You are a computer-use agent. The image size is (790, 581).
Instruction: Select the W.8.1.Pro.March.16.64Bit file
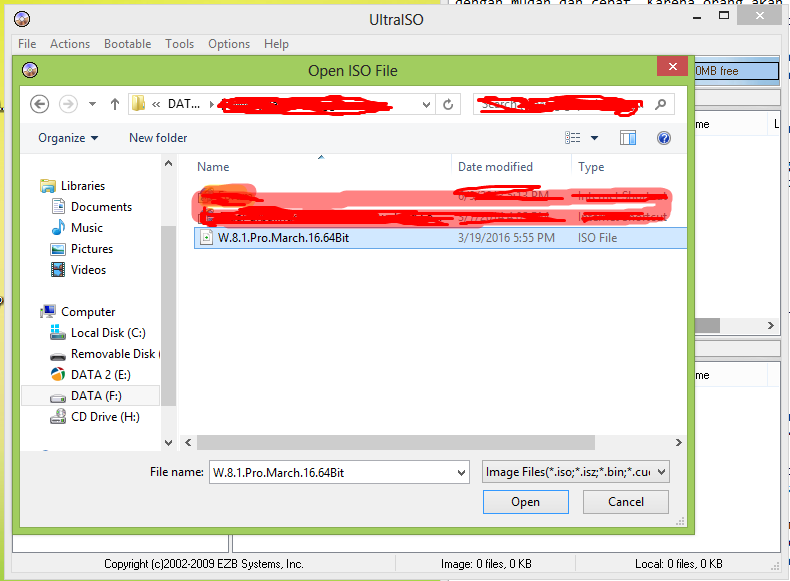coord(440,238)
